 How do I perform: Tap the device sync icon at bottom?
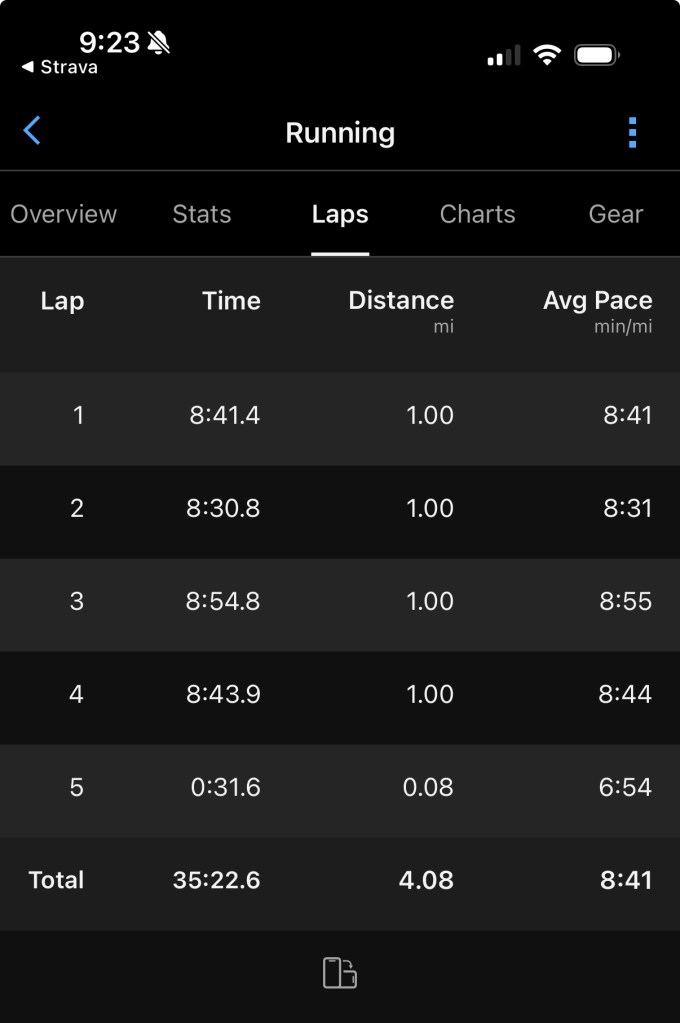(x=340, y=973)
